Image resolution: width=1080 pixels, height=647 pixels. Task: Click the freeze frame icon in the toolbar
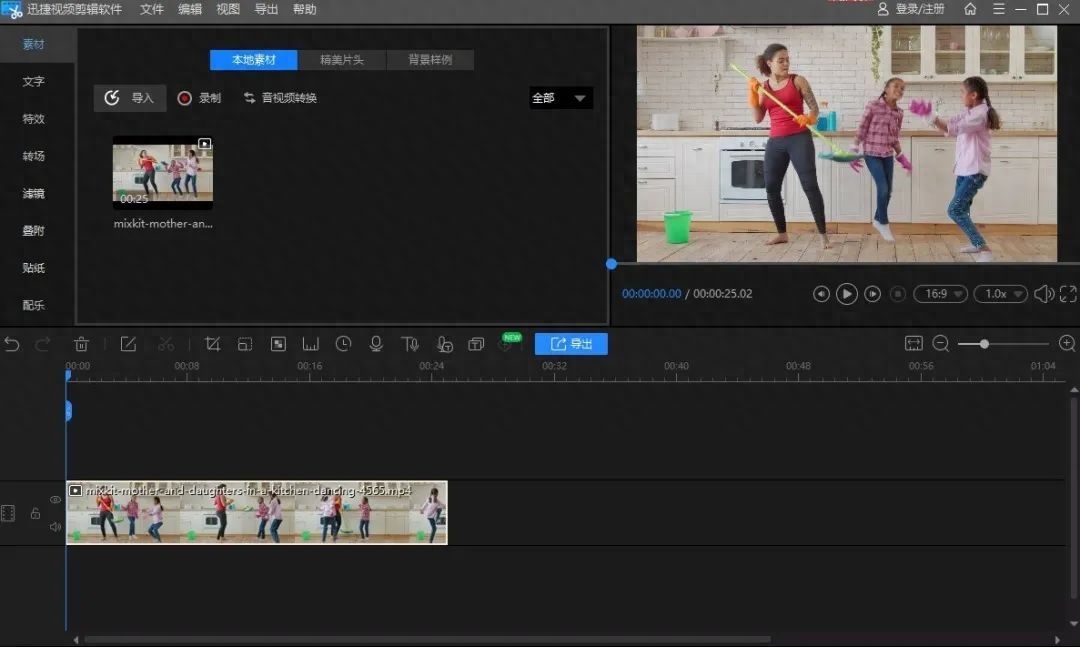click(x=311, y=344)
